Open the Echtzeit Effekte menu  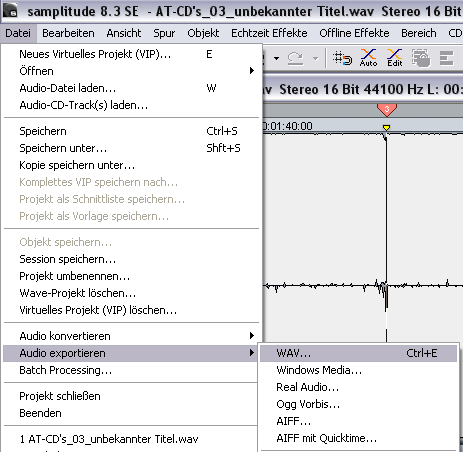tap(269, 33)
